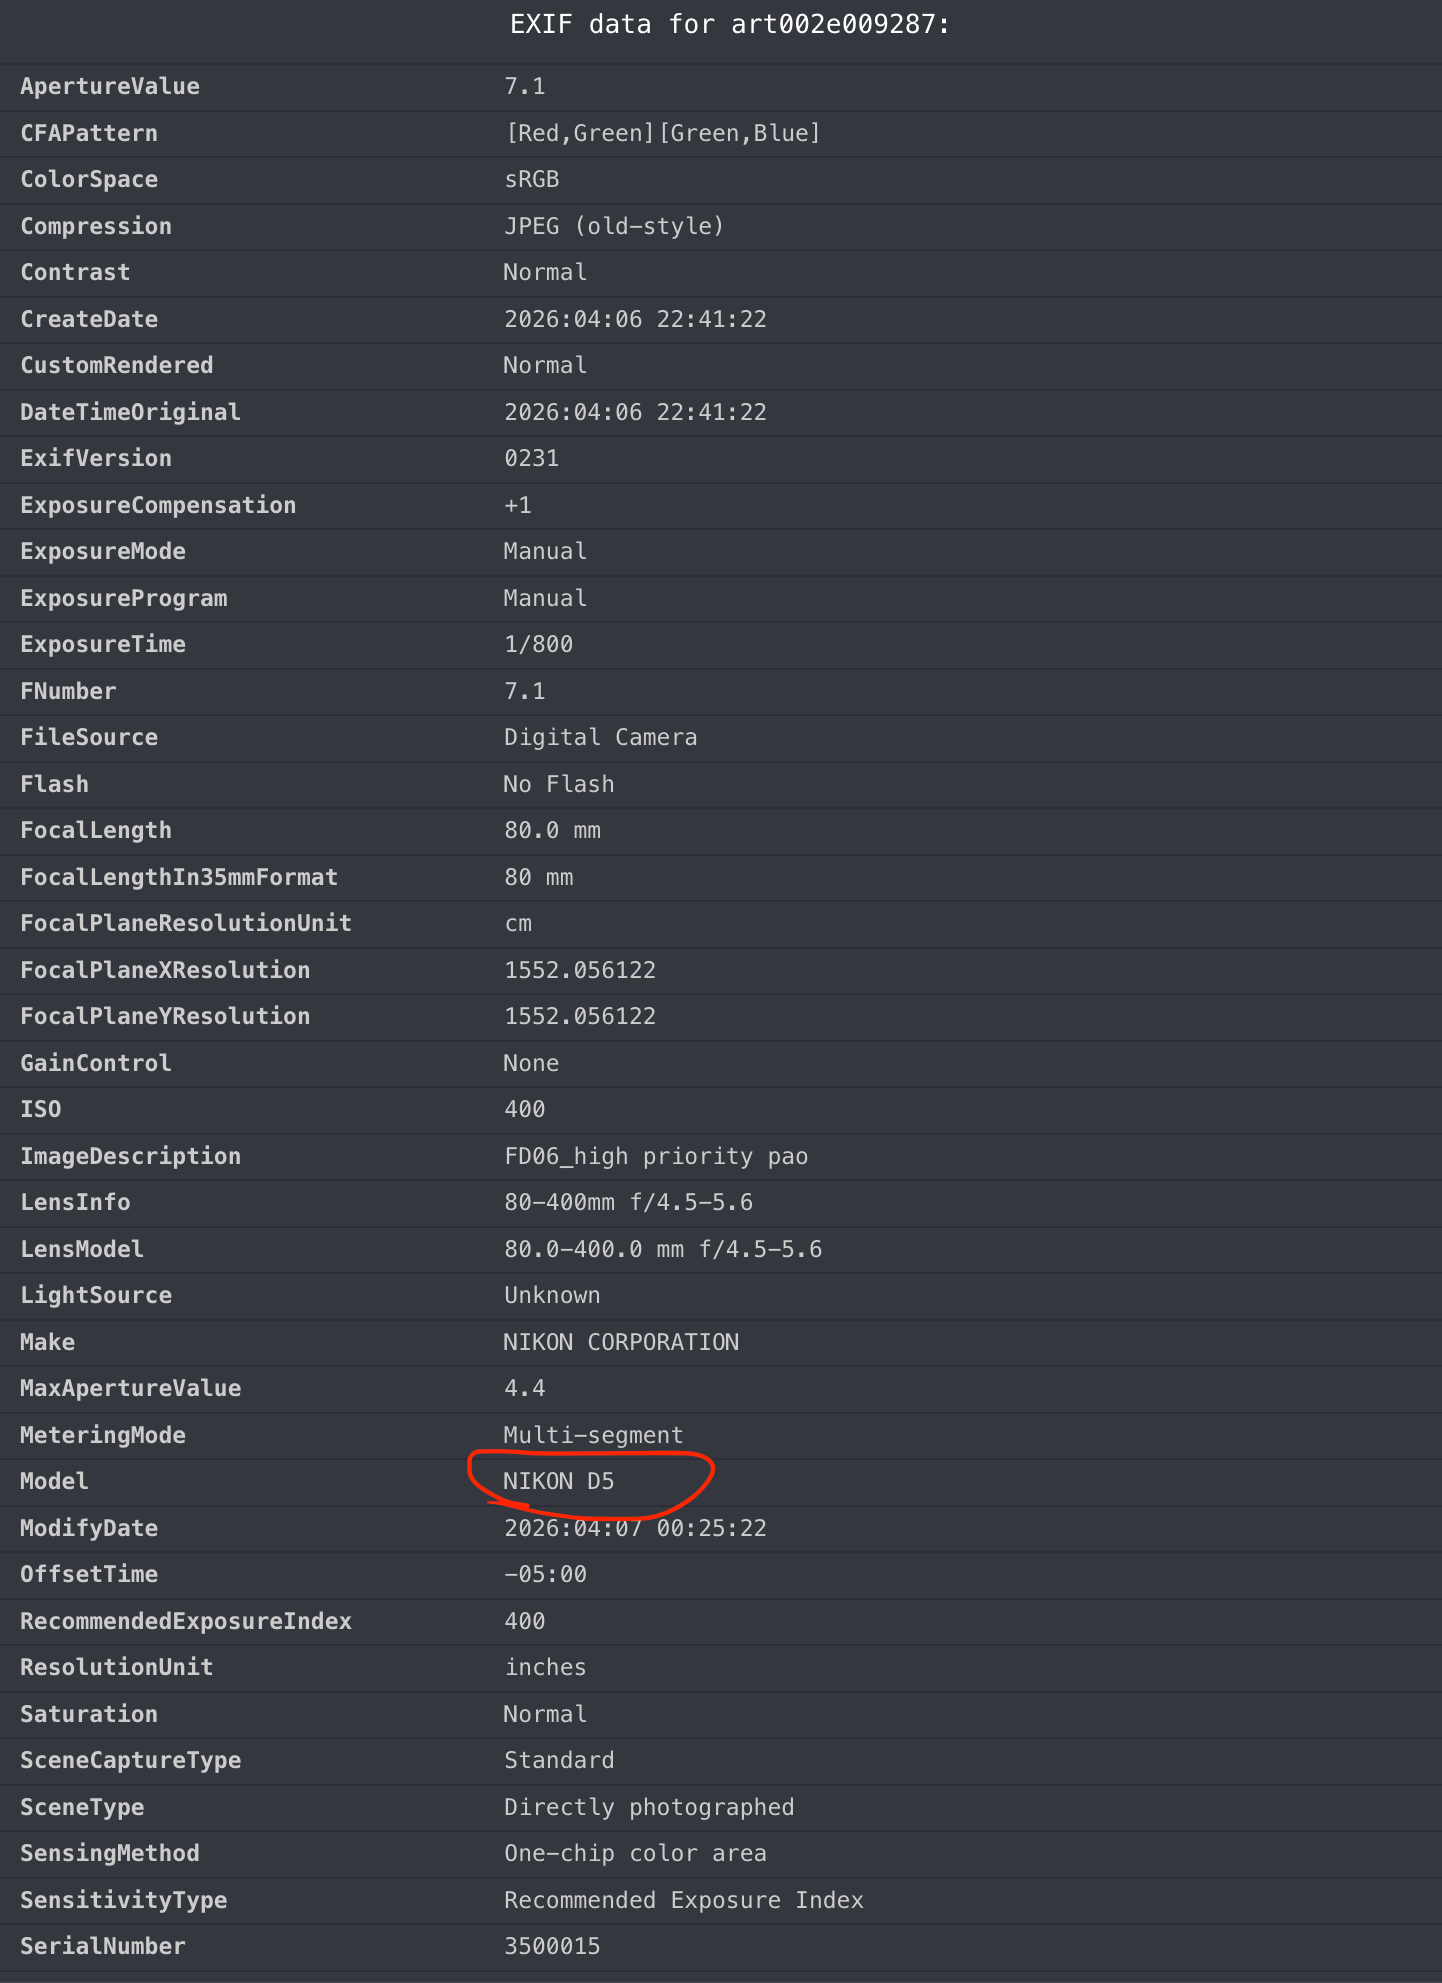Select the SerialNumber 3500015 value
This screenshot has height=1983, width=1442.
(552, 1946)
